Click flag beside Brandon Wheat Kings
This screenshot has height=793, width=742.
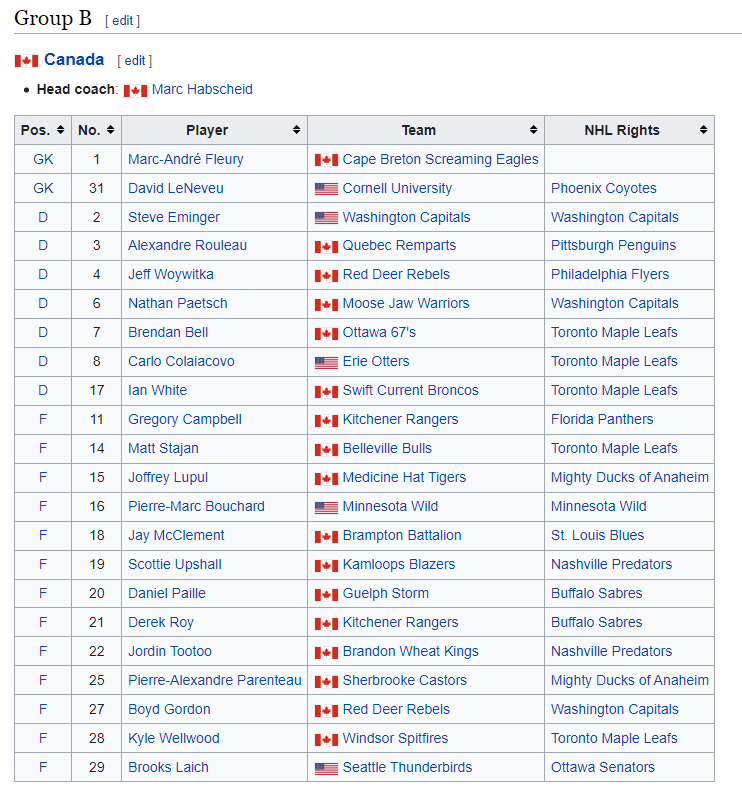(326, 653)
